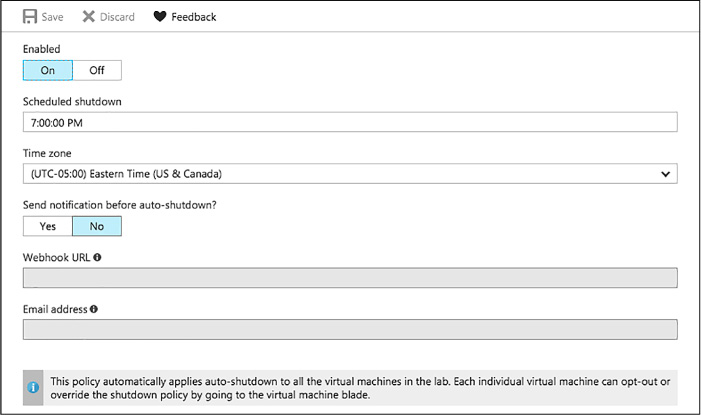Click the Scheduled shutdown label
This screenshot has height=415, width=701.
pos(72,102)
